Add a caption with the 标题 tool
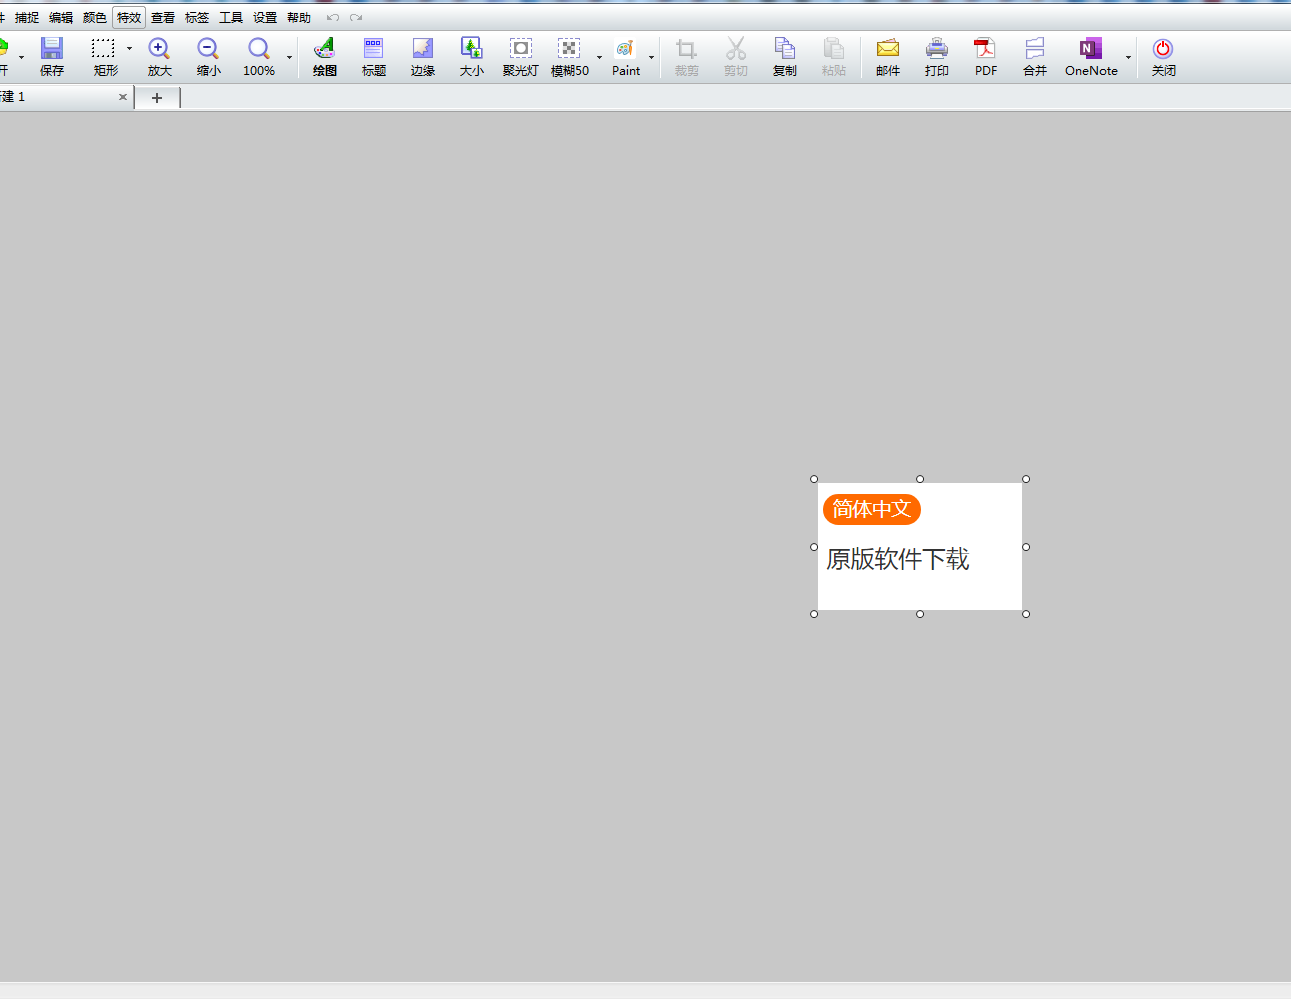 [x=374, y=57]
